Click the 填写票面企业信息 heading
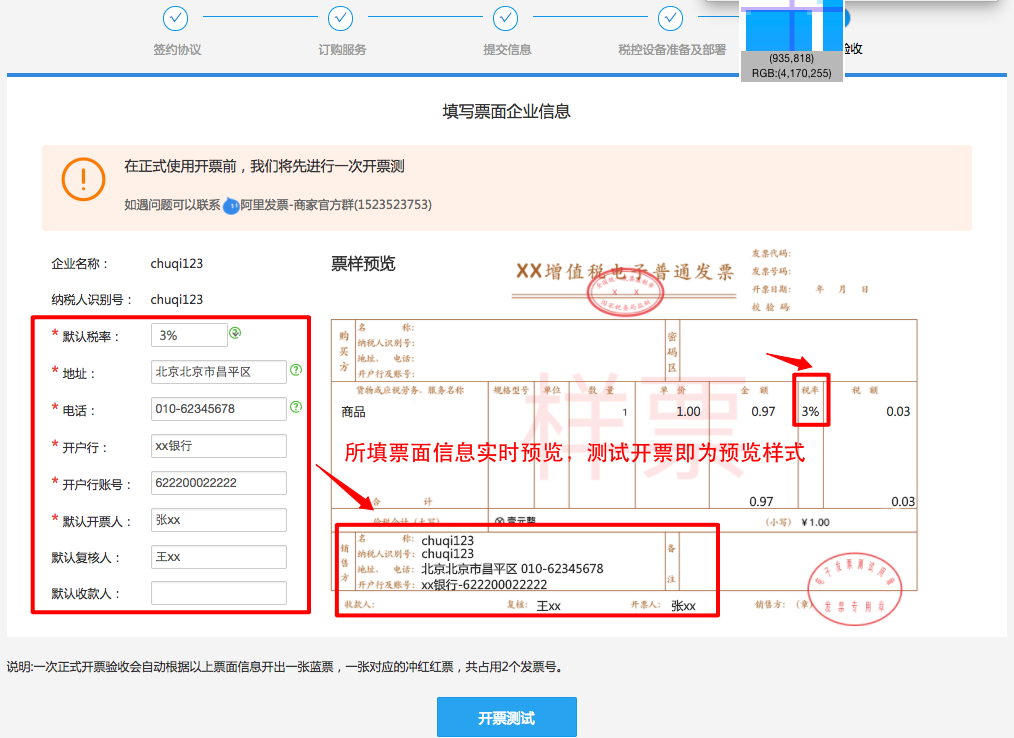 tap(506, 111)
